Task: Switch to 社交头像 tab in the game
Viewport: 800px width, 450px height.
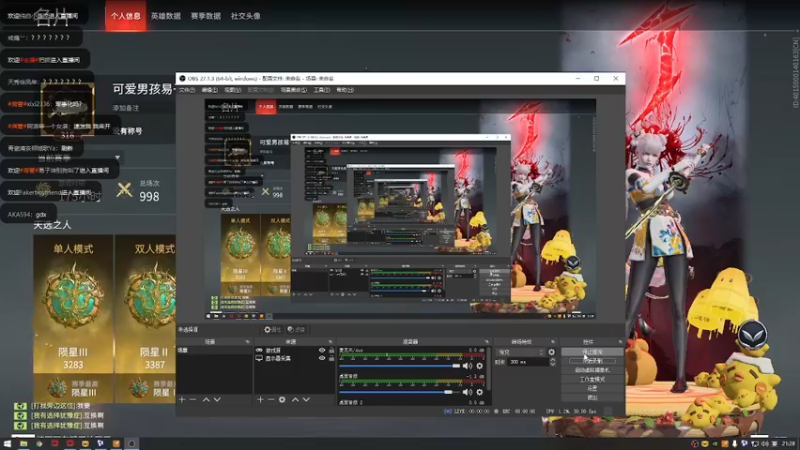Action: point(245,16)
